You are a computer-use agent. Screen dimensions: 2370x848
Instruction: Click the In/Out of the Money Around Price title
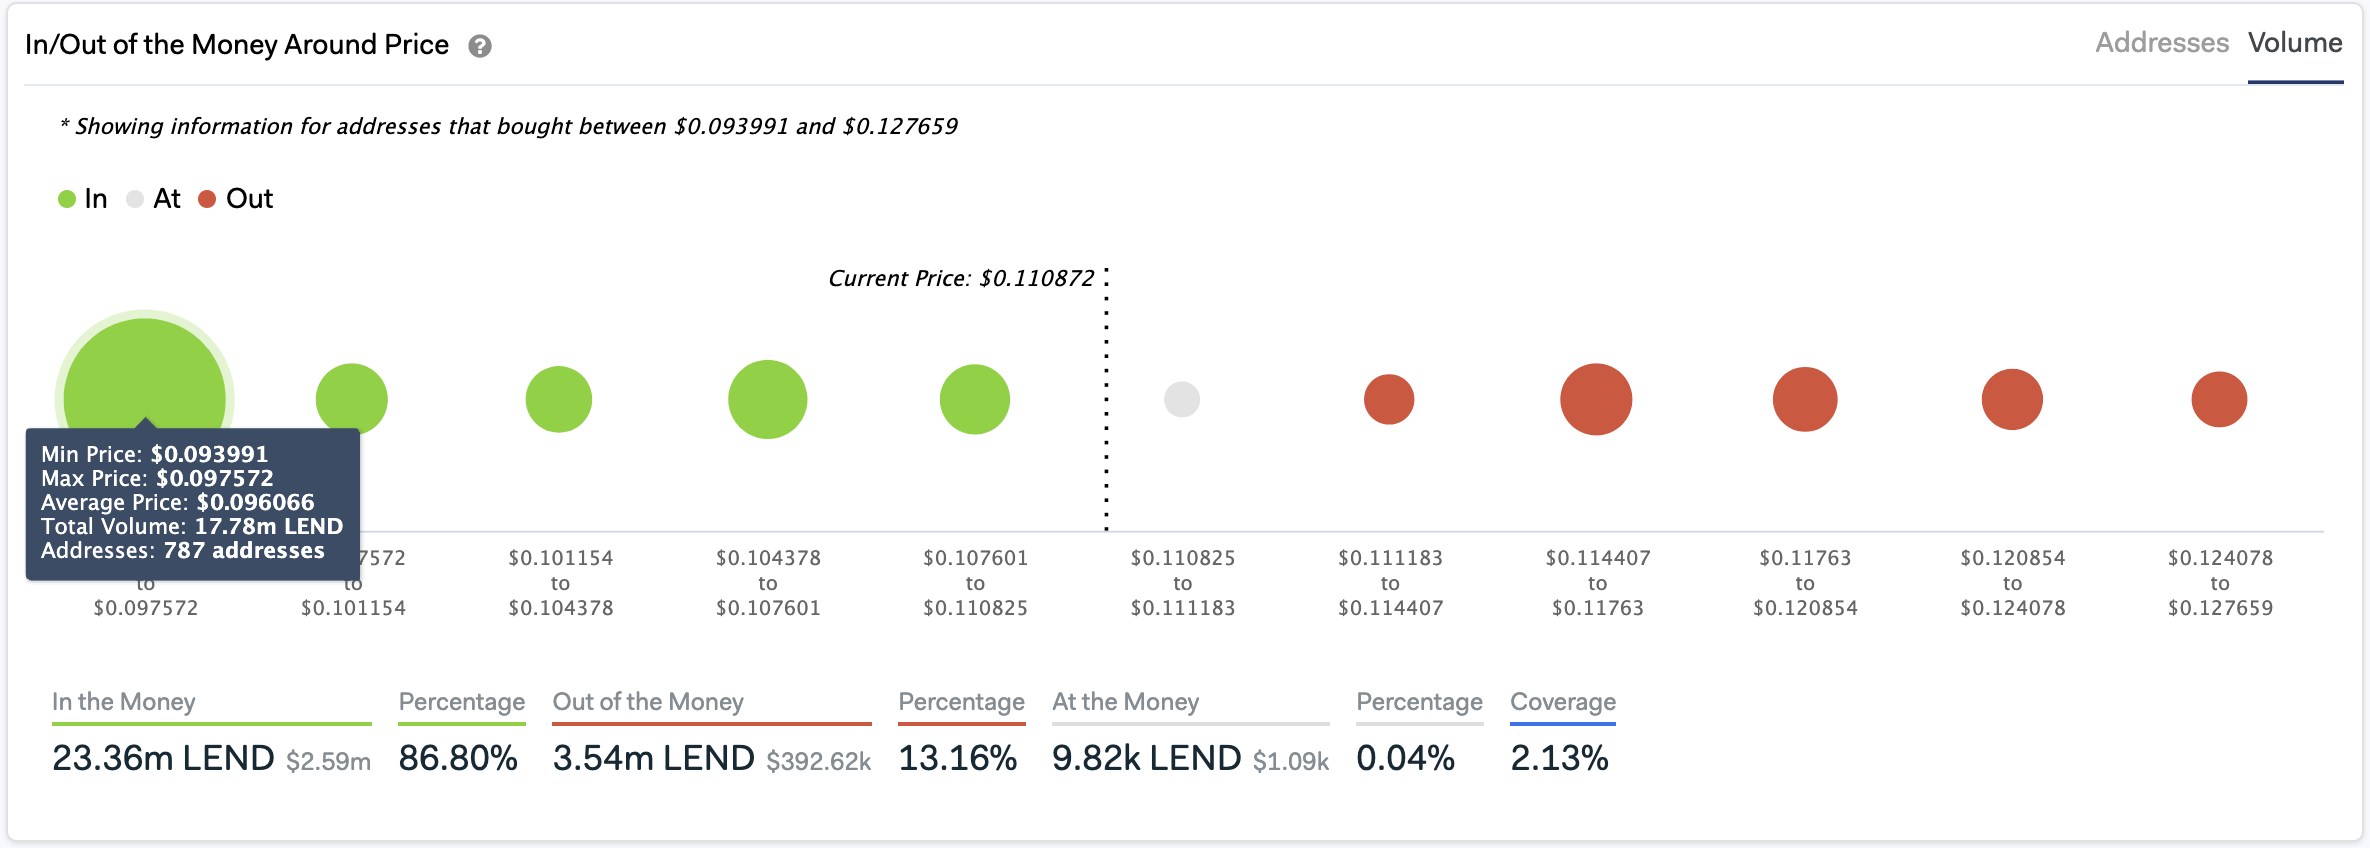pyautogui.click(x=237, y=45)
